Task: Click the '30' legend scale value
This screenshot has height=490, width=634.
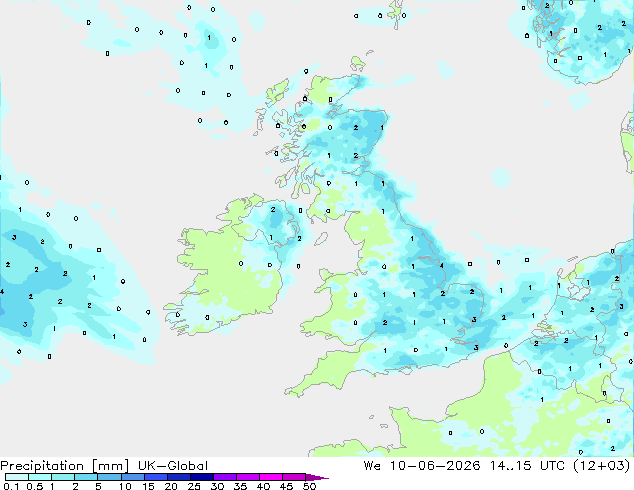Action: [x=217, y=486]
